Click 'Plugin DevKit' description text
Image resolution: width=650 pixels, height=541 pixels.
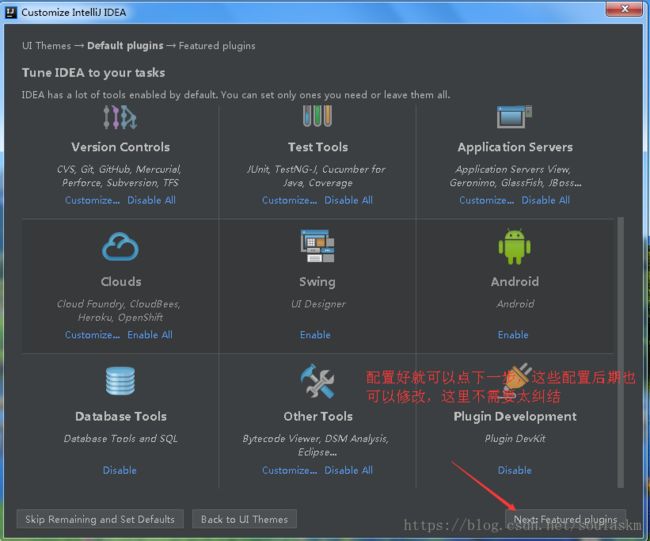coord(515,439)
